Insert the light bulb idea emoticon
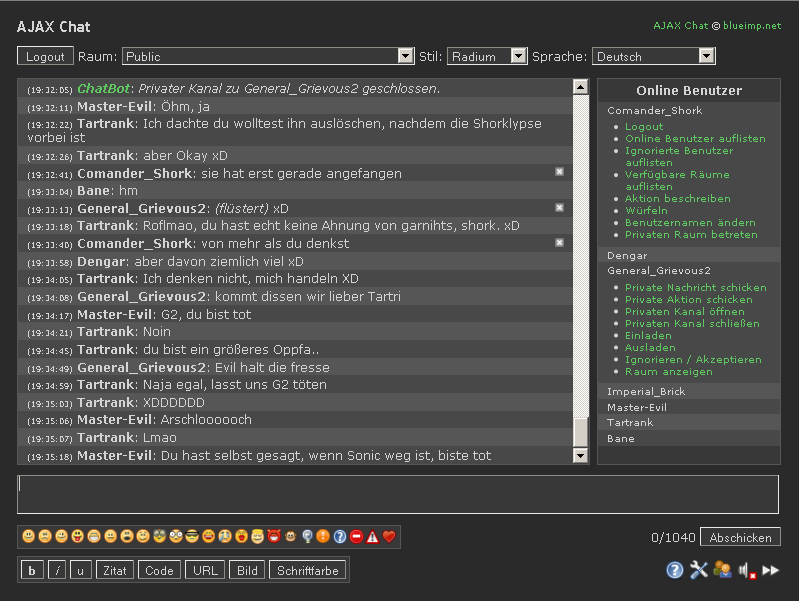Image resolution: width=799 pixels, height=601 pixels. click(x=307, y=536)
